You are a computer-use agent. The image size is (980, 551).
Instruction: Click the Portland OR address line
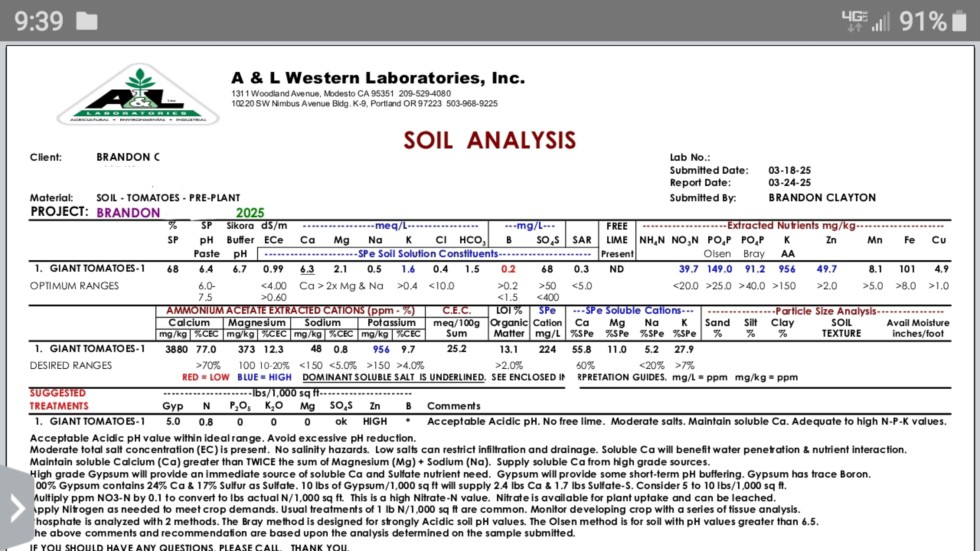pos(364,103)
